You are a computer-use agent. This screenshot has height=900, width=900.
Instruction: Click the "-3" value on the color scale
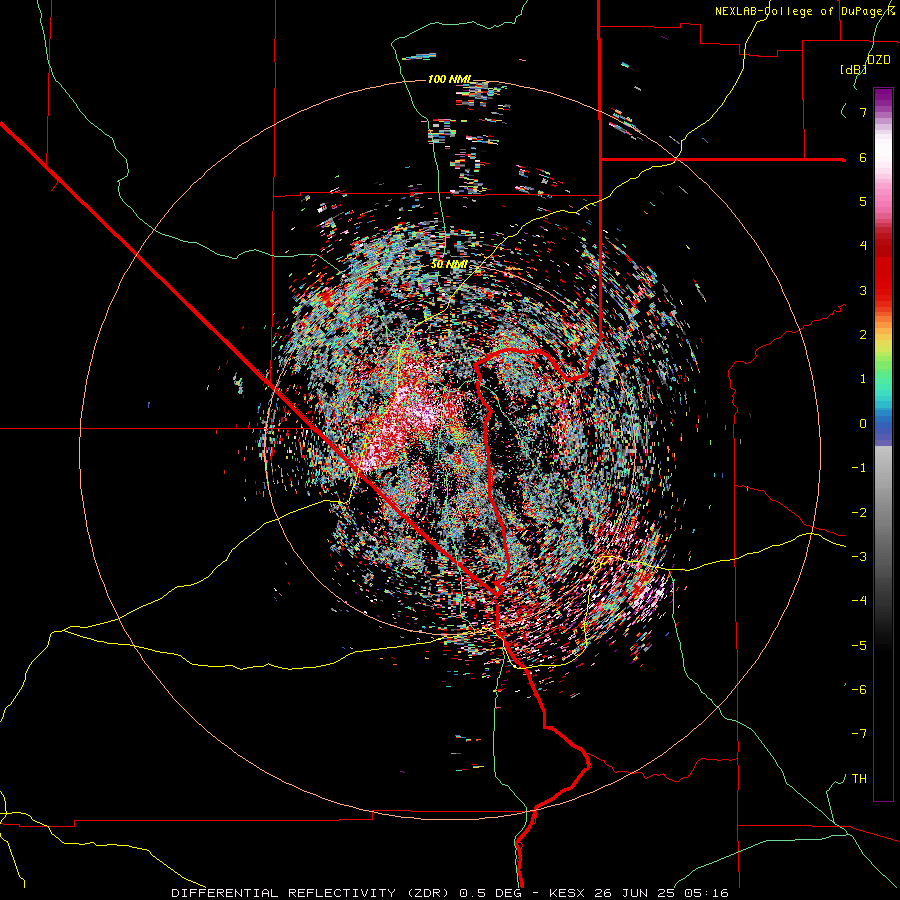click(x=859, y=556)
